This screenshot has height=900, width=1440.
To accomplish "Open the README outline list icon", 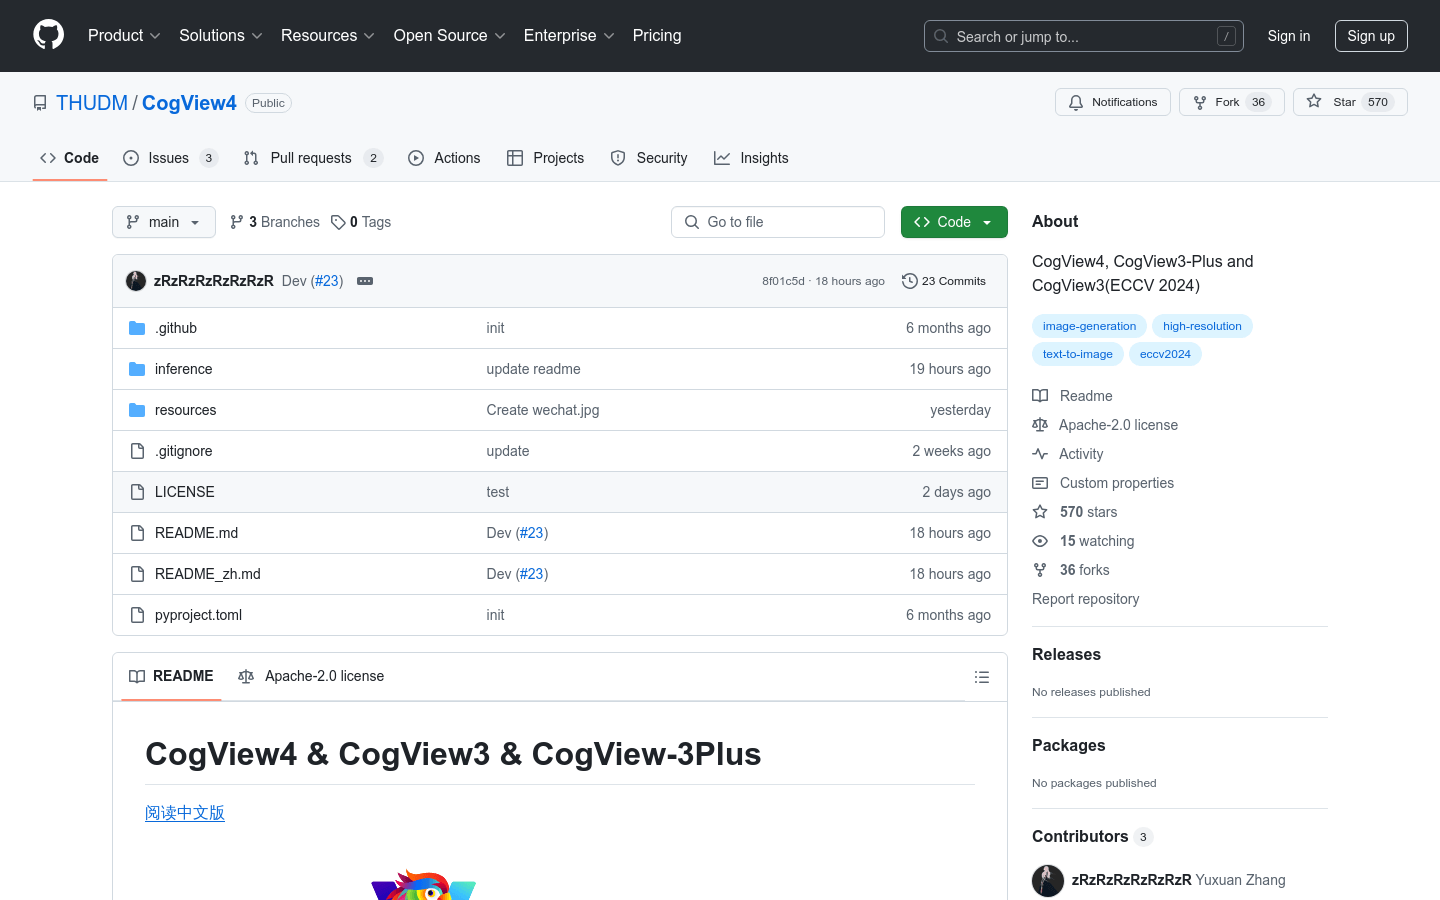I will 982,677.
